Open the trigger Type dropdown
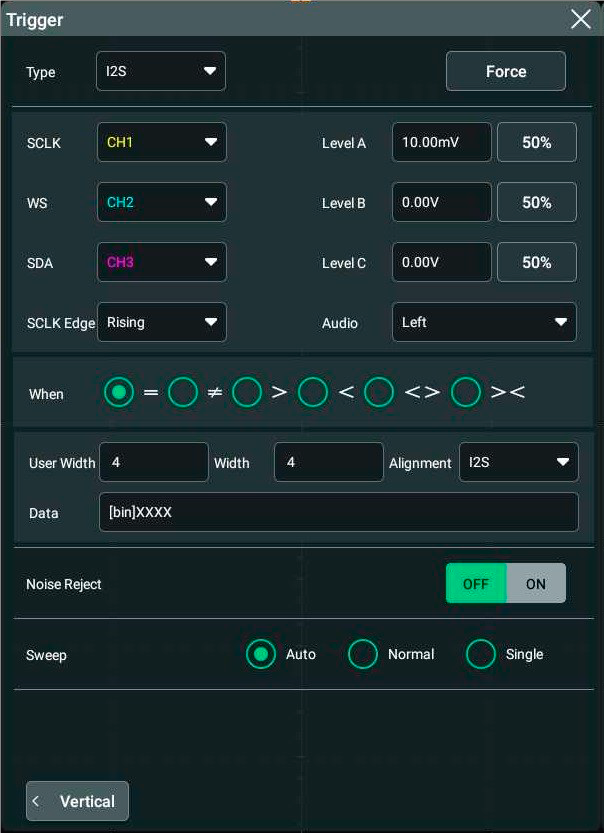The height and width of the screenshot is (833, 604). pos(161,72)
